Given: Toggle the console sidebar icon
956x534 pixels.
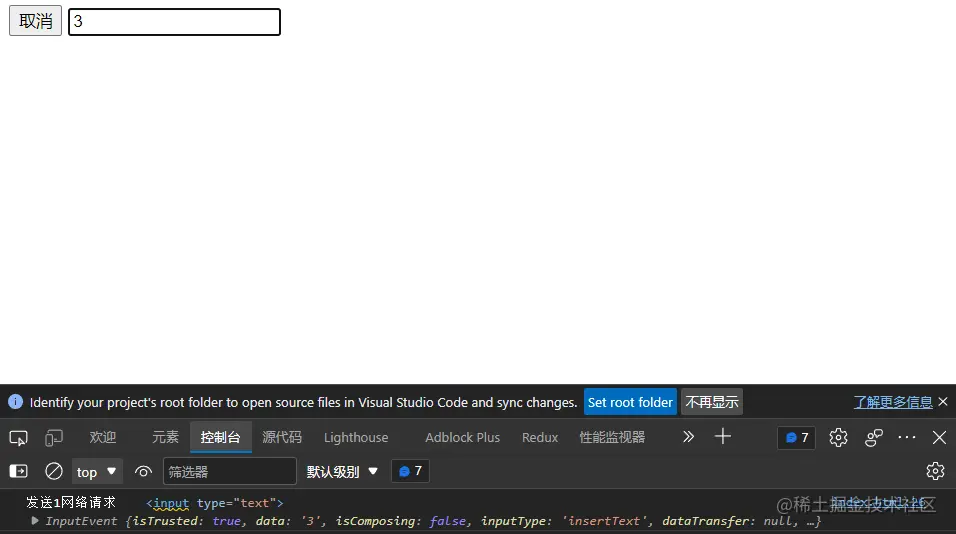Looking at the screenshot, I should coord(19,471).
